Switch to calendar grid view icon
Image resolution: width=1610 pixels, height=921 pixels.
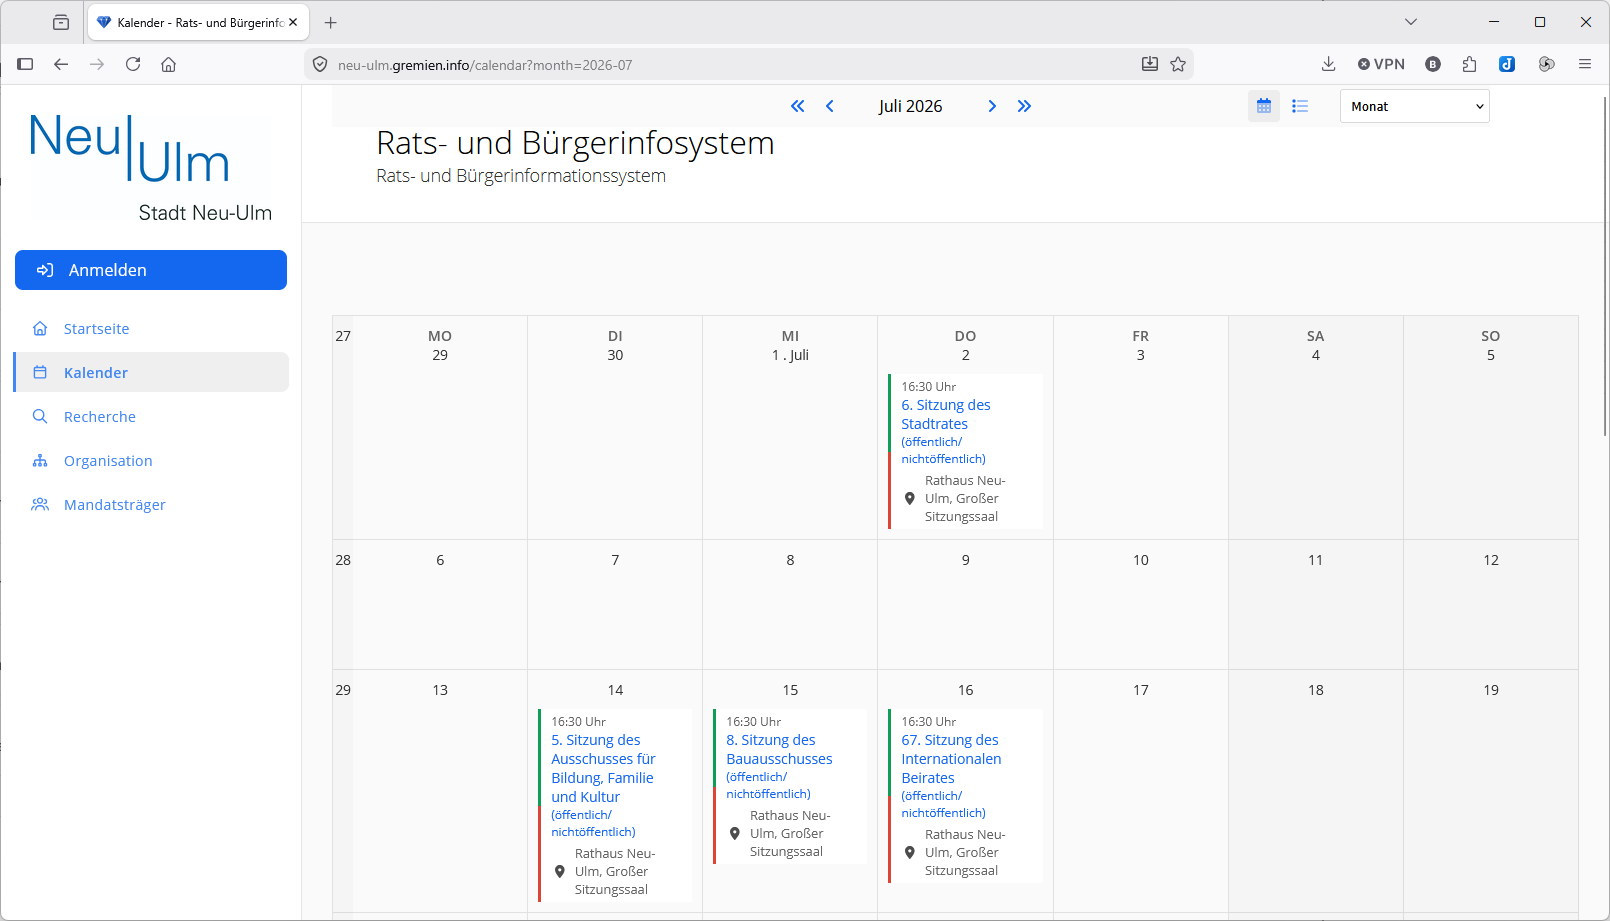pos(1264,106)
